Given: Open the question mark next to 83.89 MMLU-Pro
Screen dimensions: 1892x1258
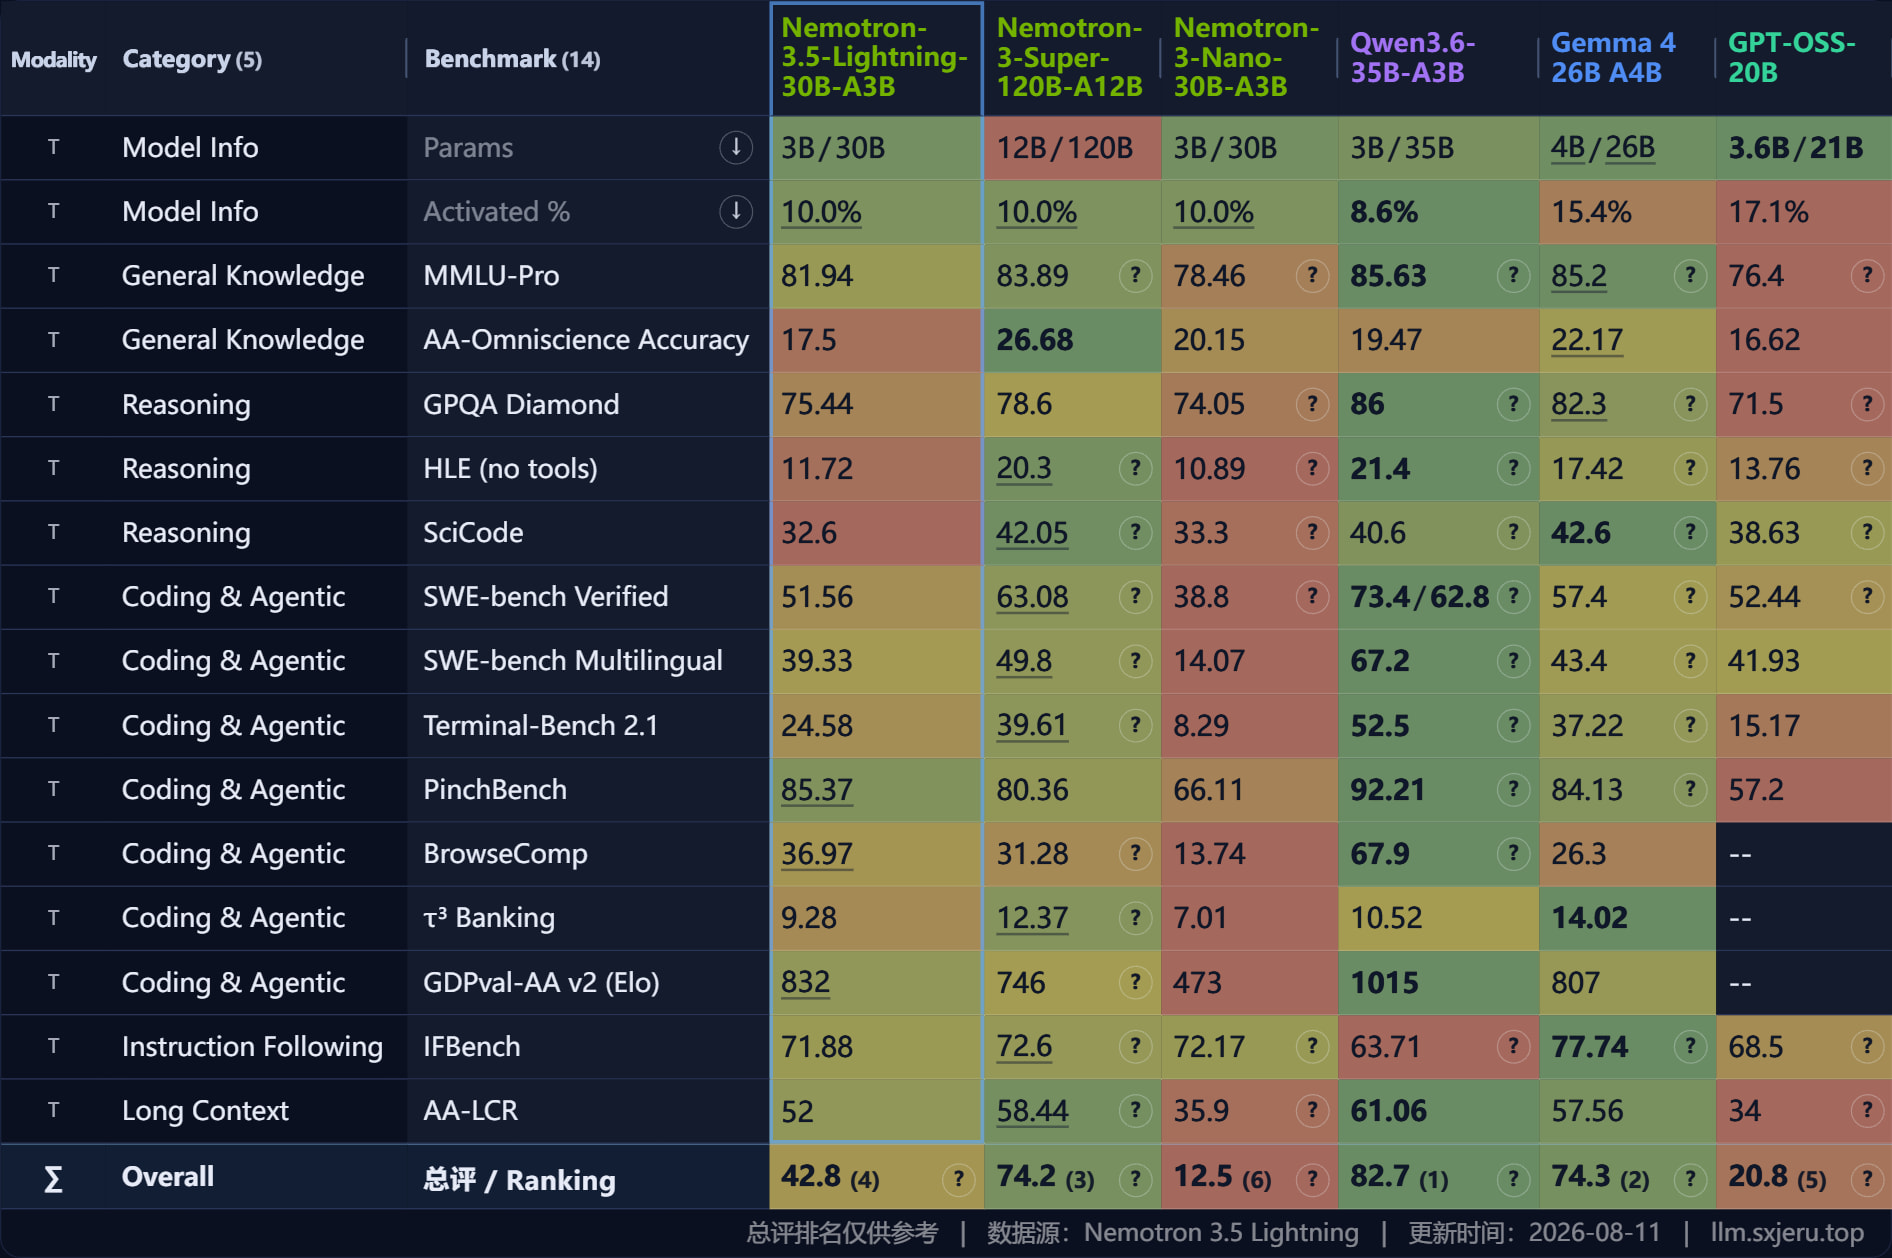Looking at the screenshot, I should (1135, 276).
